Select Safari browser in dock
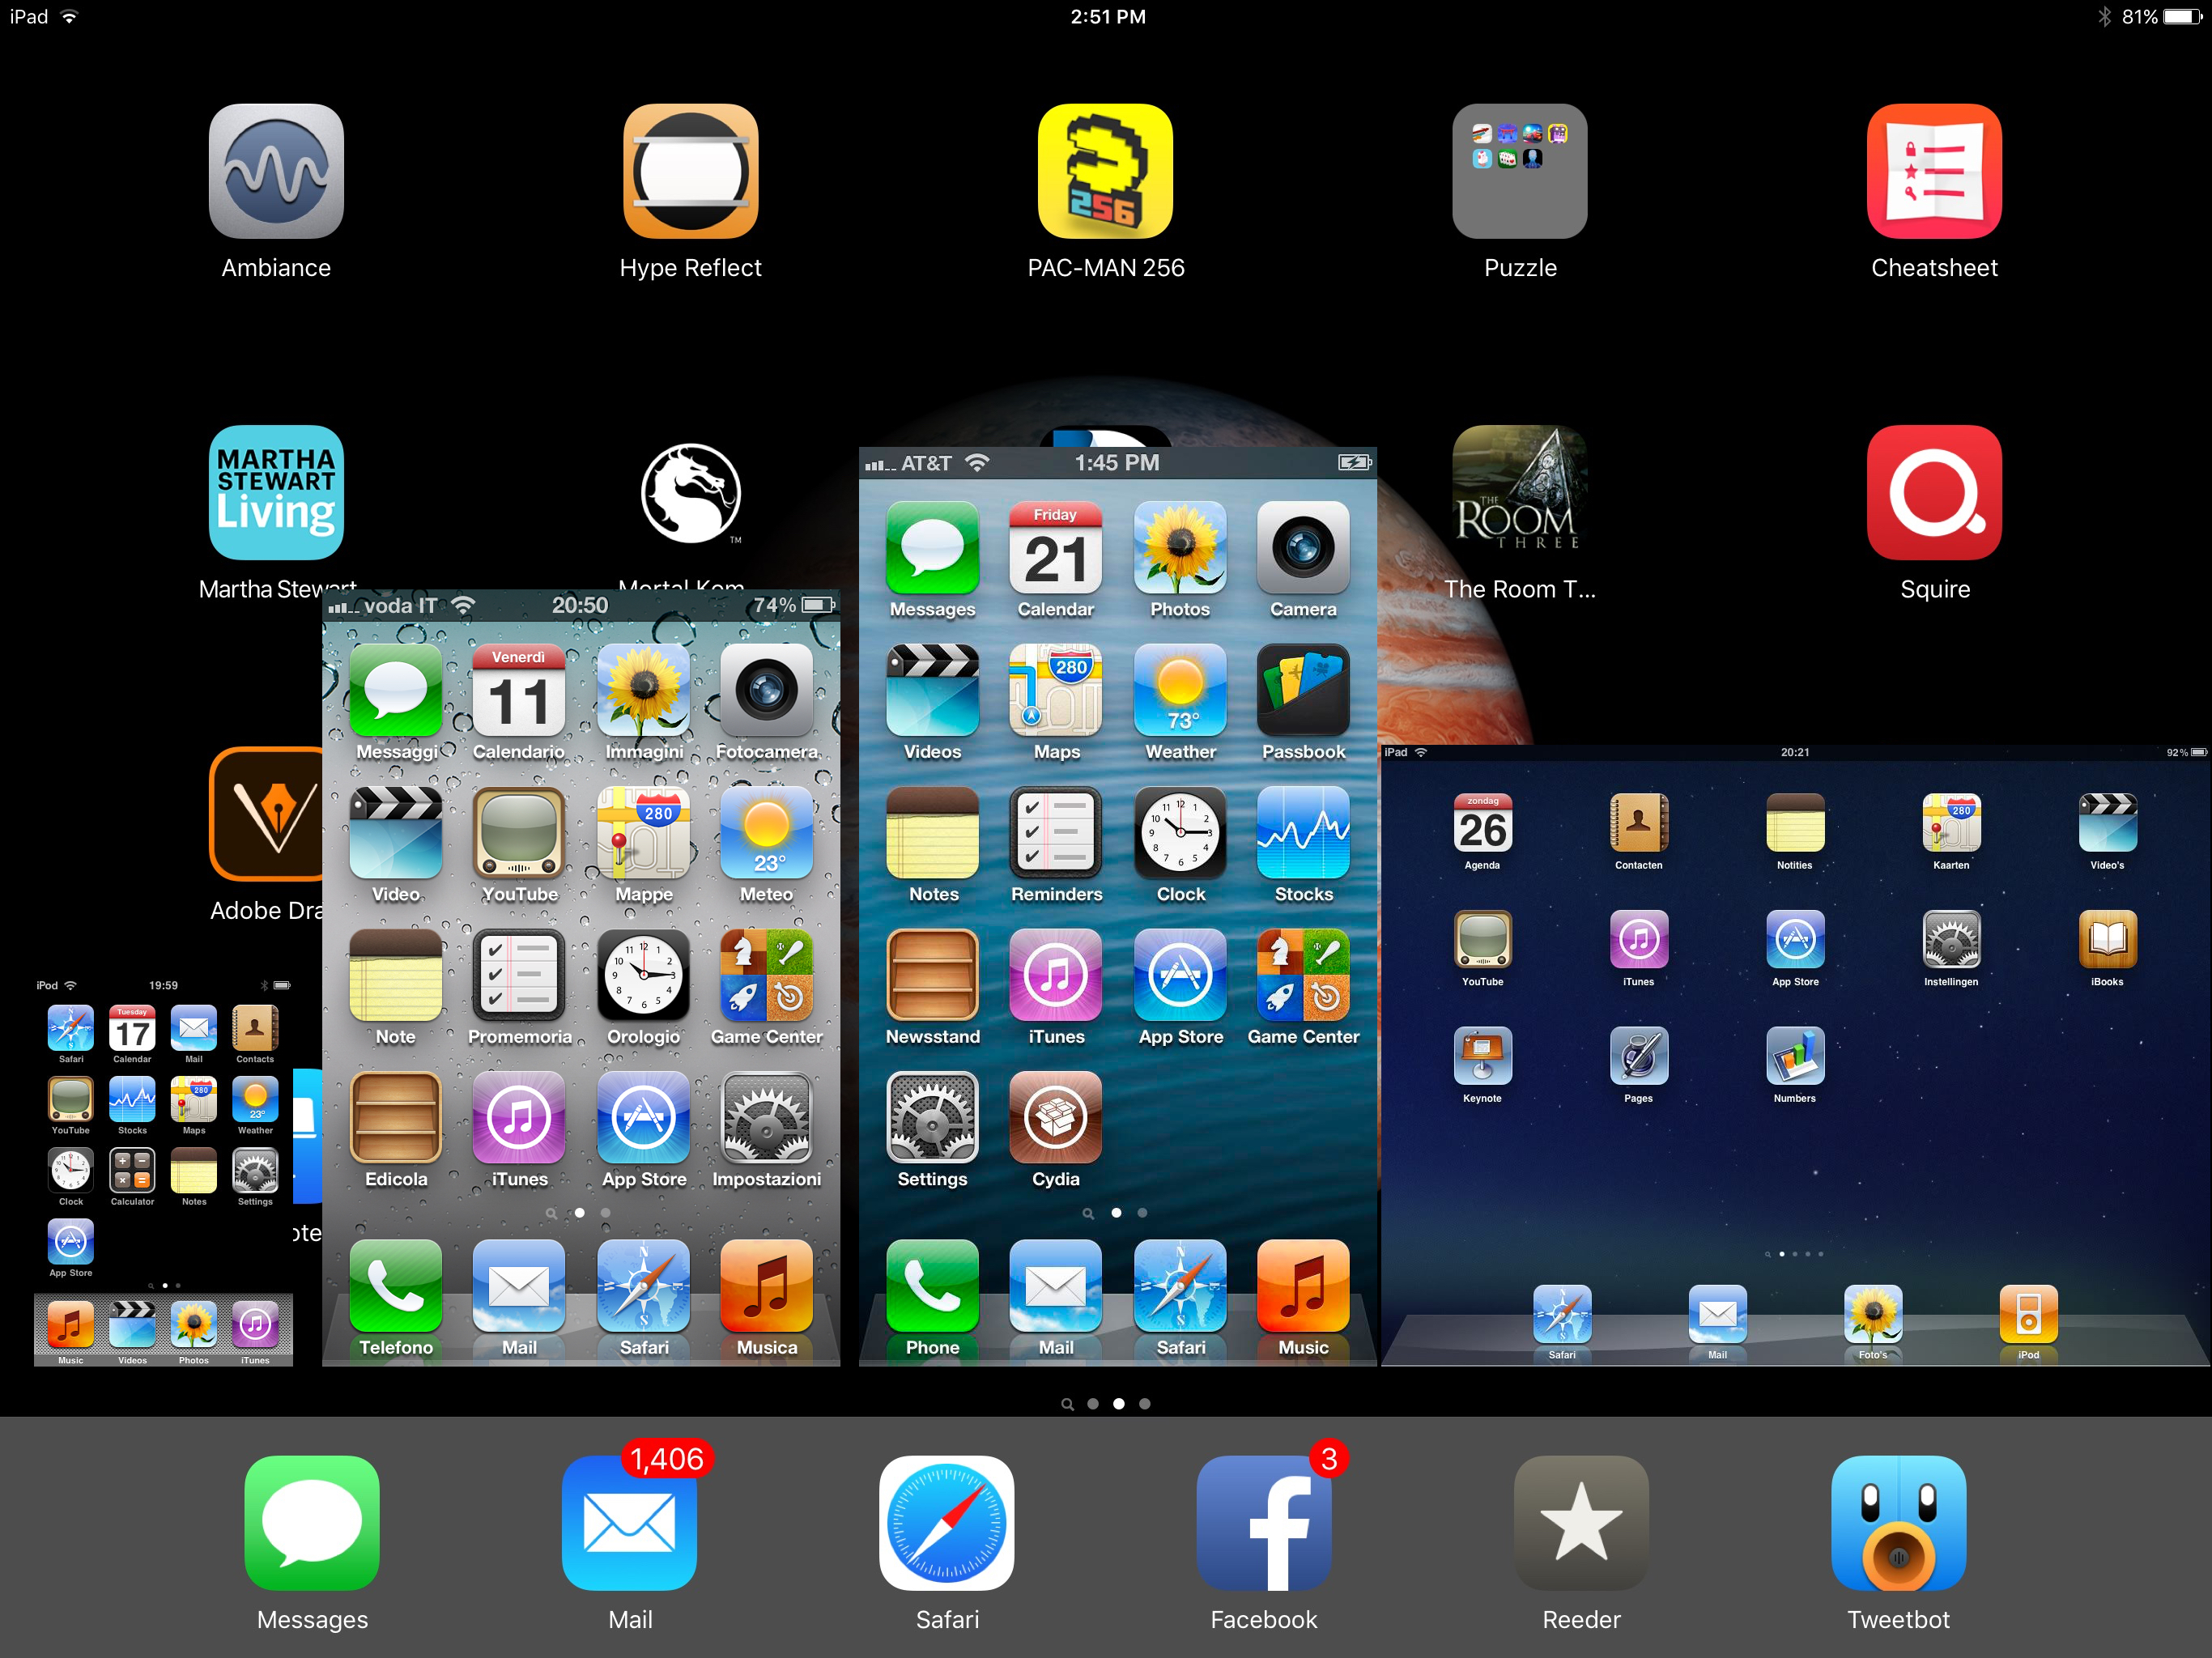Image resolution: width=2212 pixels, height=1658 pixels. point(942,1541)
